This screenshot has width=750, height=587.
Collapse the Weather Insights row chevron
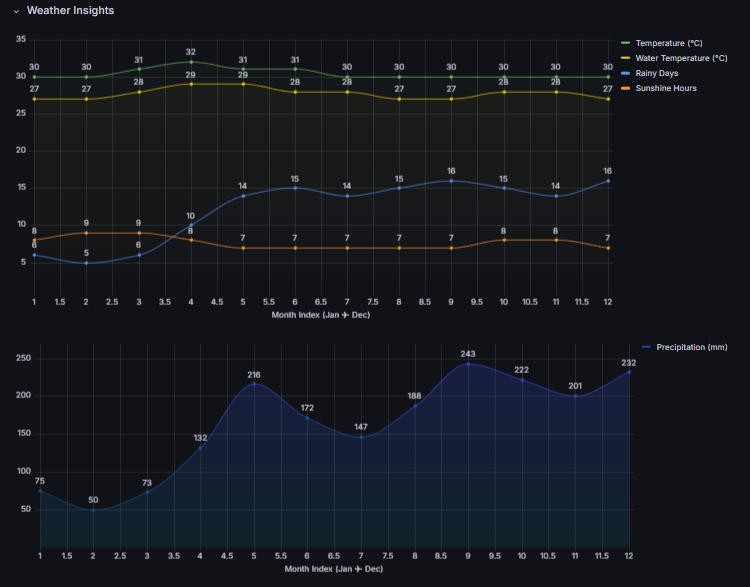[16, 11]
